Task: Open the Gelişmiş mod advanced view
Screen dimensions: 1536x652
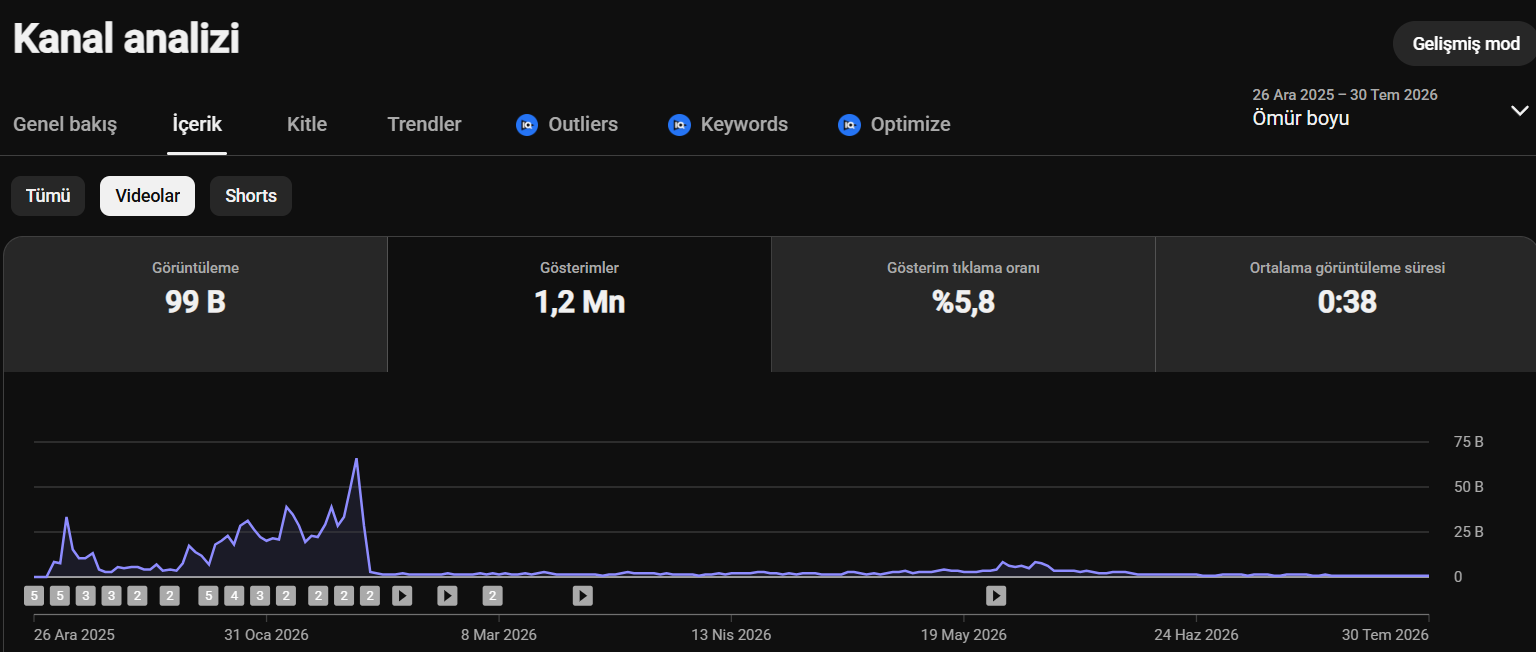Action: click(1465, 44)
